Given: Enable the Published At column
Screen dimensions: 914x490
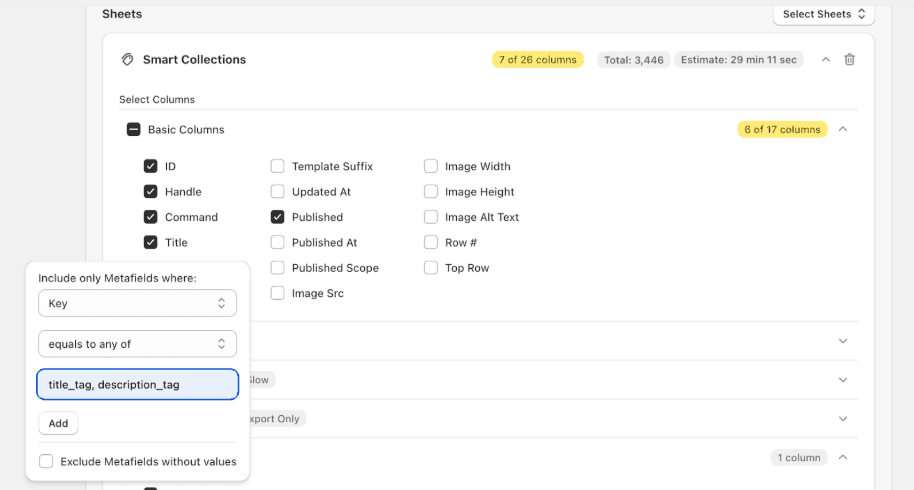Looking at the screenshot, I should point(277,242).
